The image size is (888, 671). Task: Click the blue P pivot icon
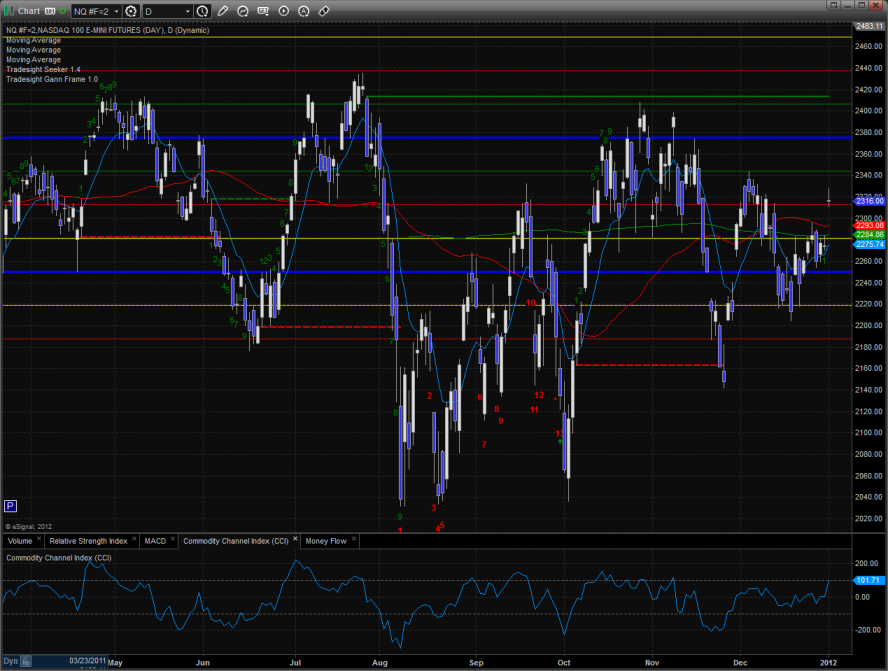(x=10, y=506)
